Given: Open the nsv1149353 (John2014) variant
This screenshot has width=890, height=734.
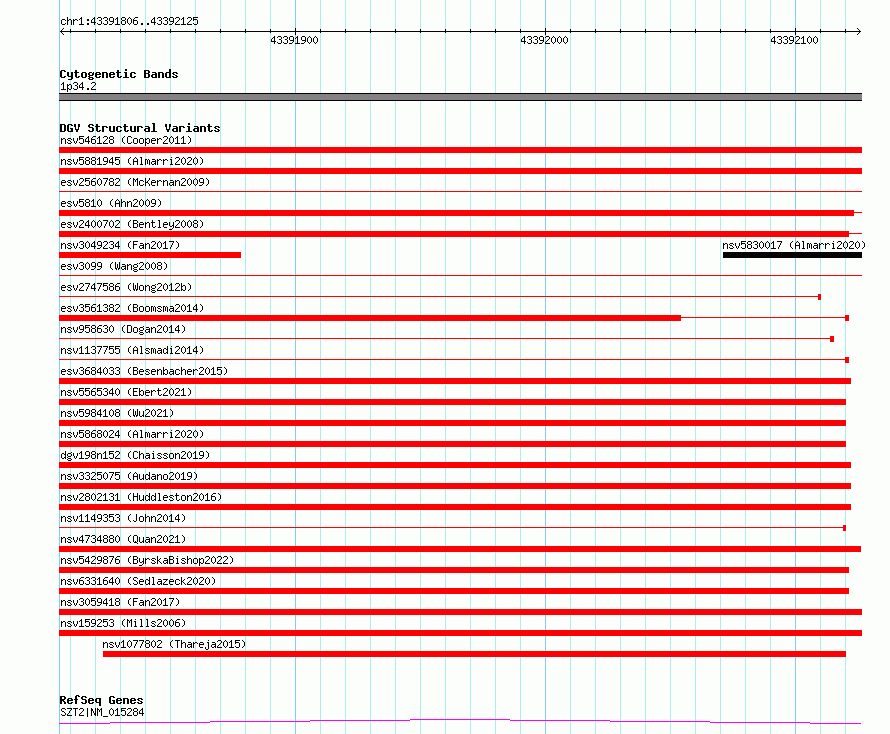Looking at the screenshot, I should coord(123,518).
